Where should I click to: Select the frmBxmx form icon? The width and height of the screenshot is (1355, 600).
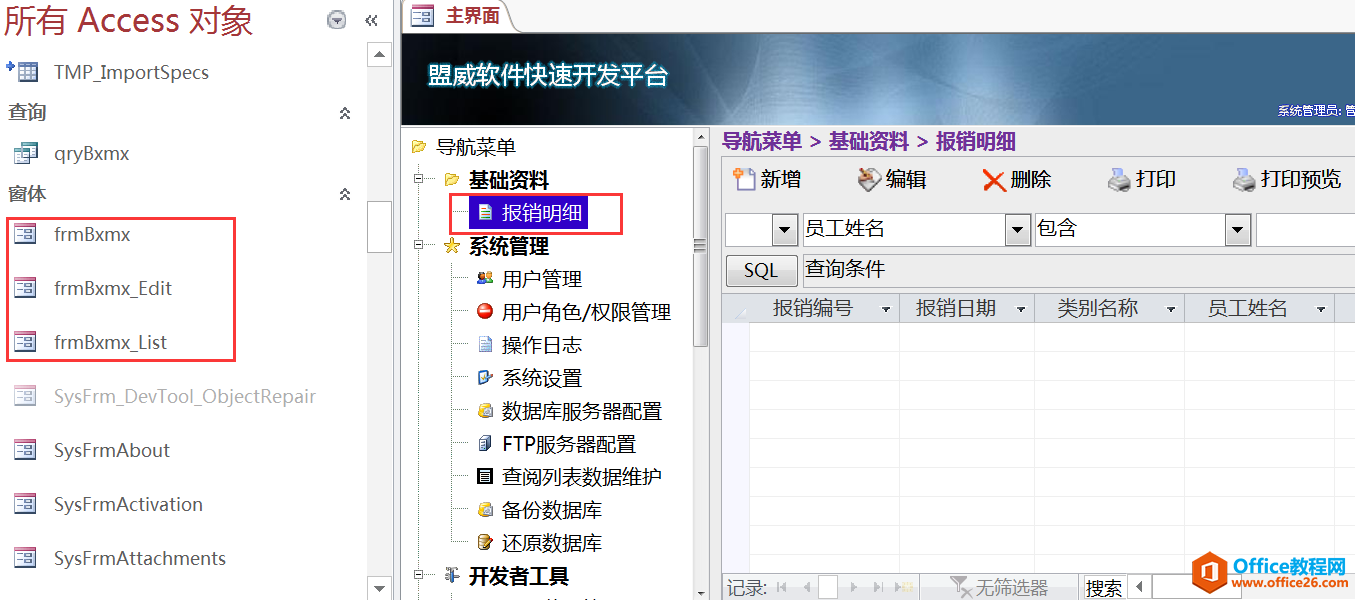[25, 235]
